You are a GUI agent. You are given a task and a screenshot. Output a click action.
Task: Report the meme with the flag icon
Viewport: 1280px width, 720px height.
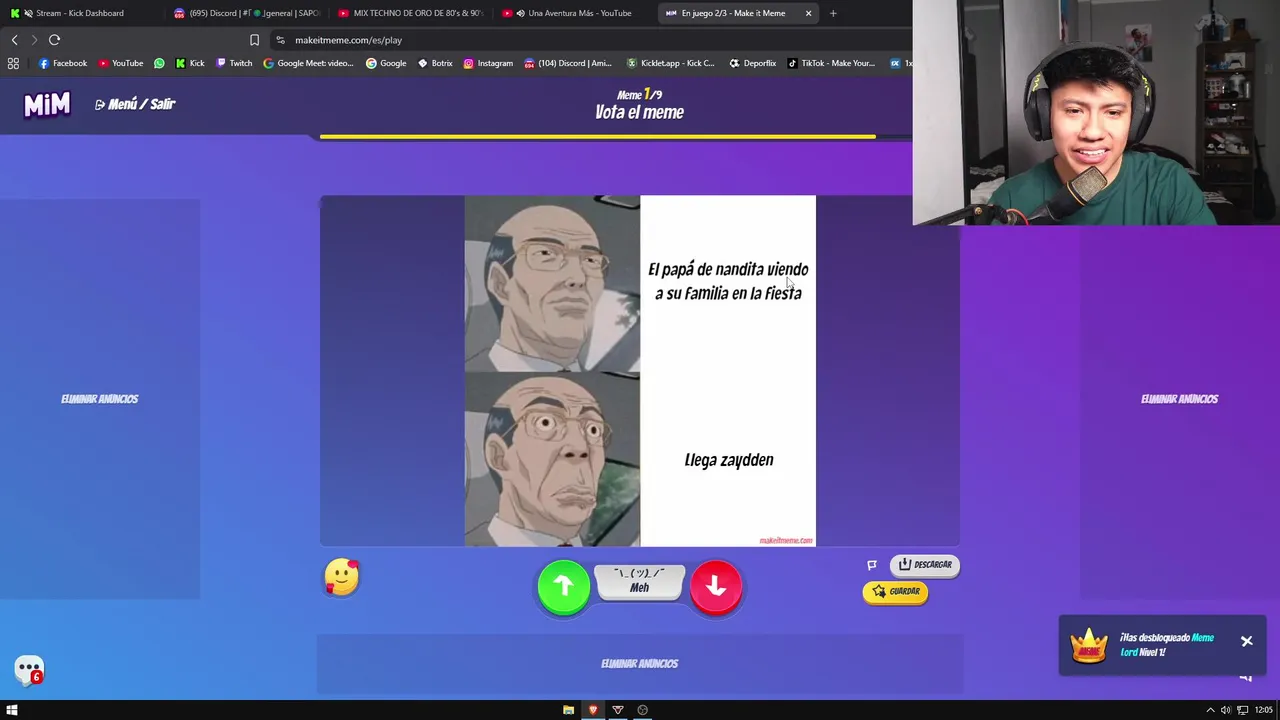[x=872, y=565]
